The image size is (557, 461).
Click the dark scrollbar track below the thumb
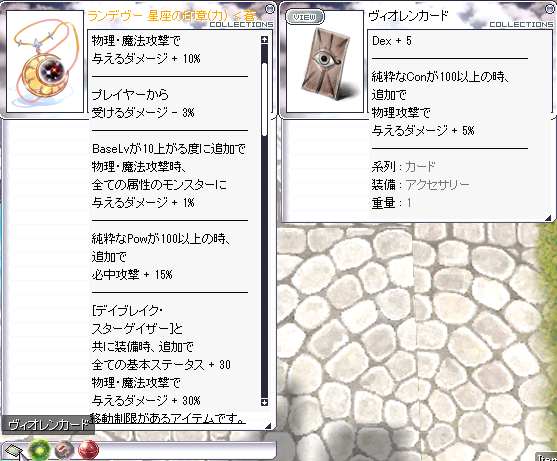point(264,266)
